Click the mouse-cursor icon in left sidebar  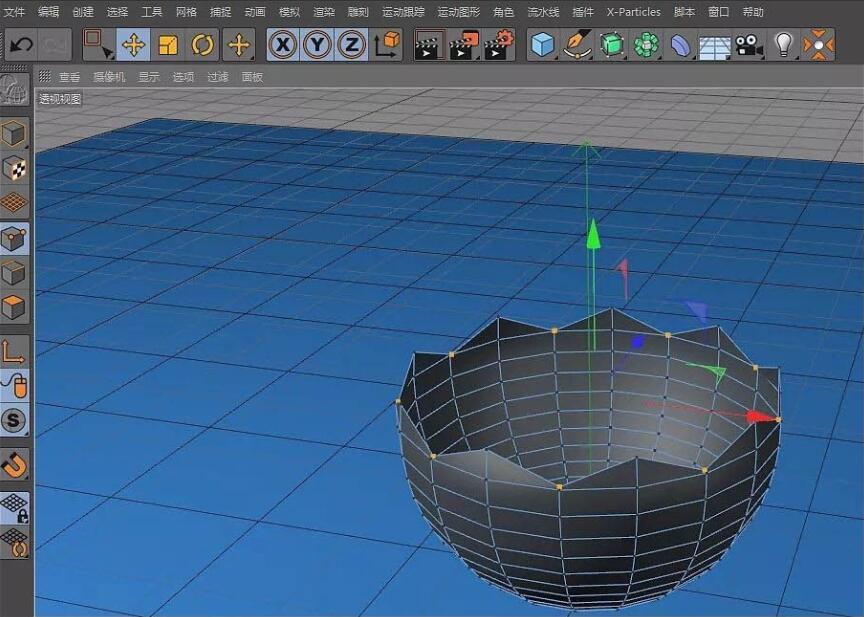point(15,386)
